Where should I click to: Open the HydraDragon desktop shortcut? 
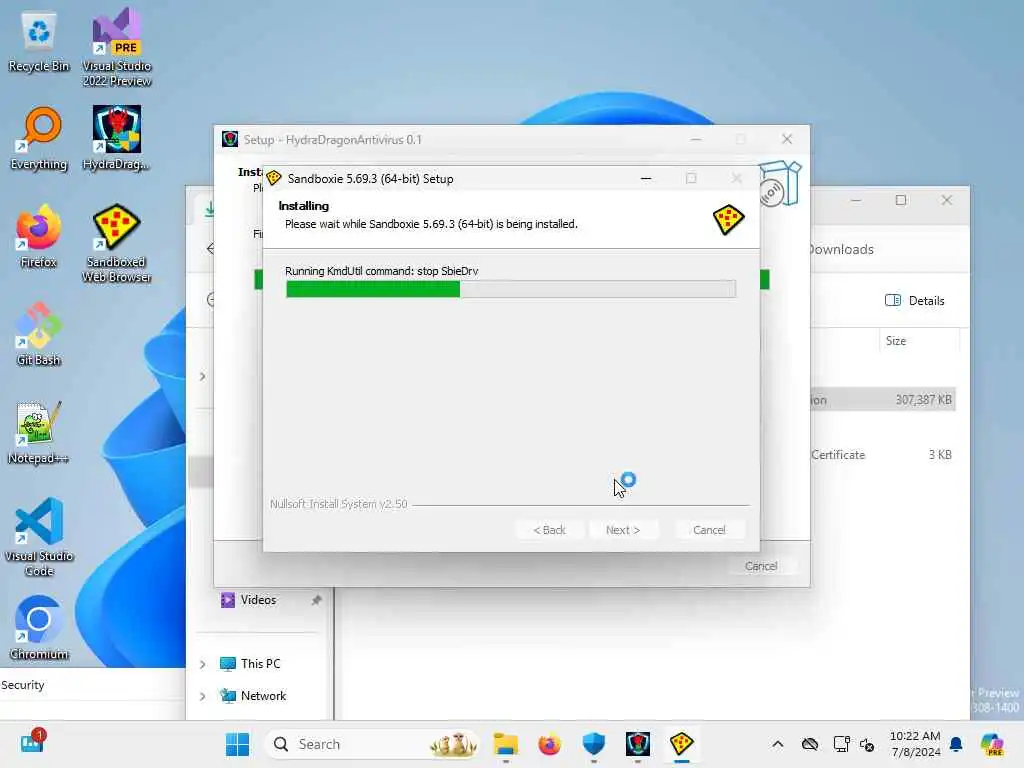tap(117, 139)
